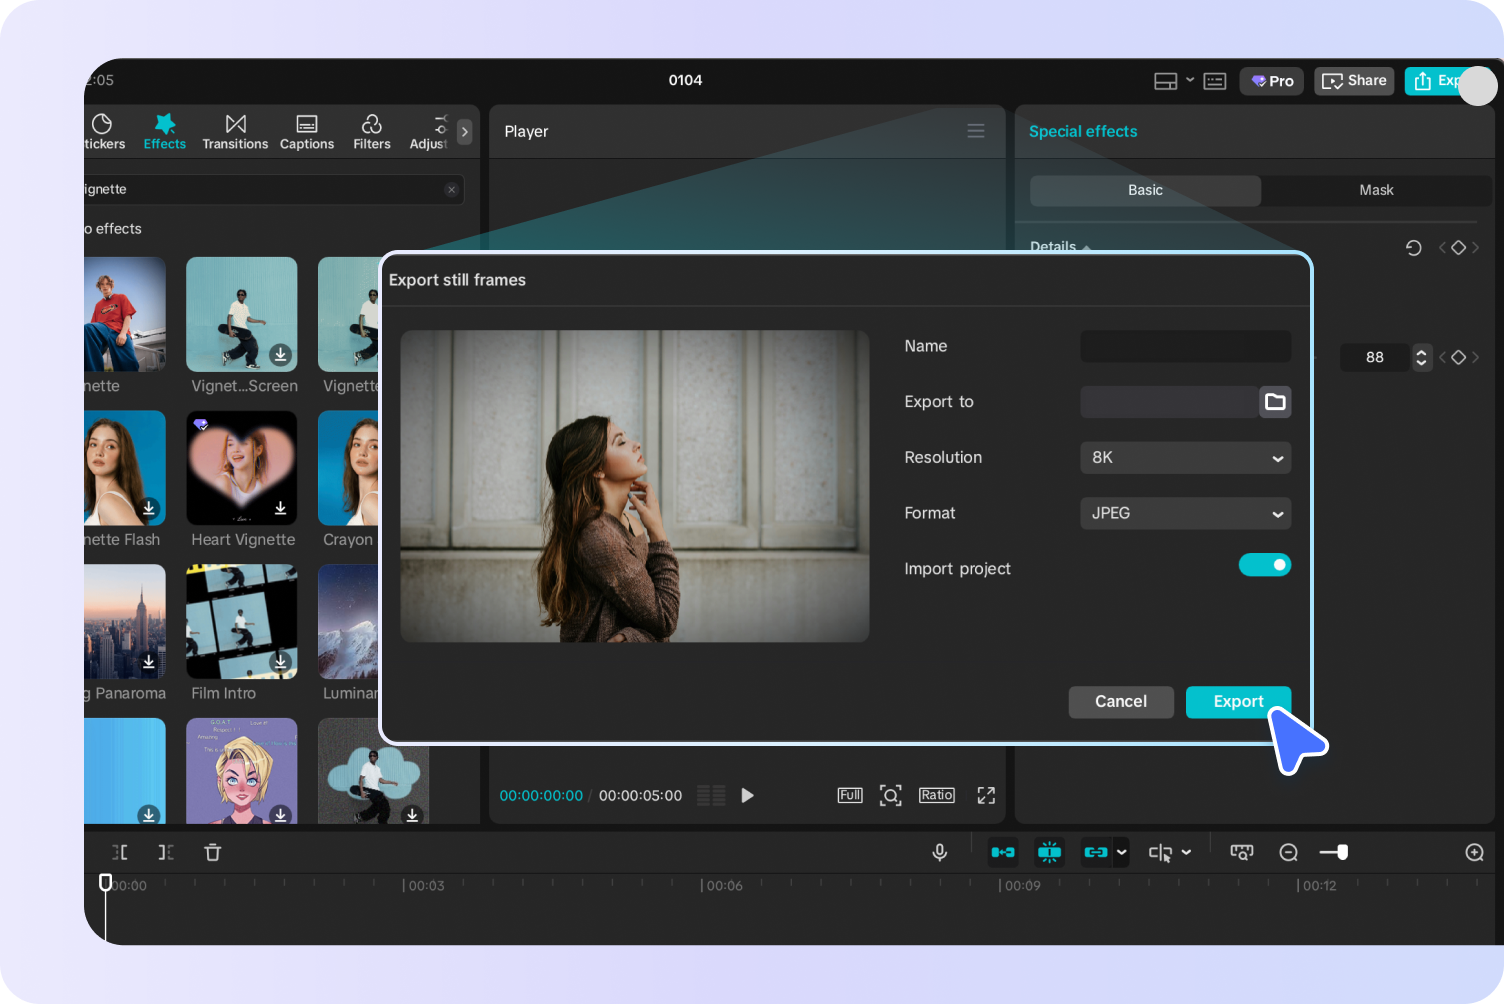1504x1004 pixels.
Task: Open the Resolution dropdown showing 8K
Action: pos(1185,457)
